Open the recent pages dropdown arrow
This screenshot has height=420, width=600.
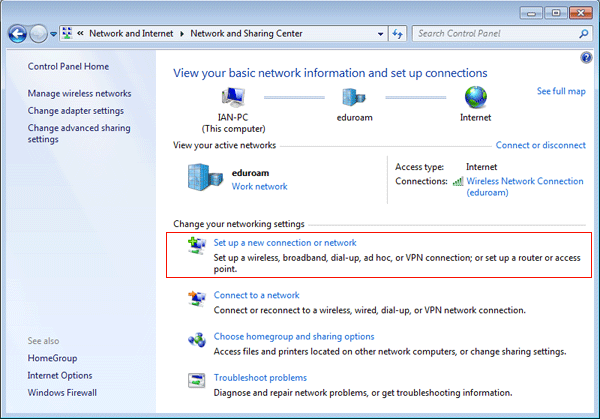click(55, 33)
